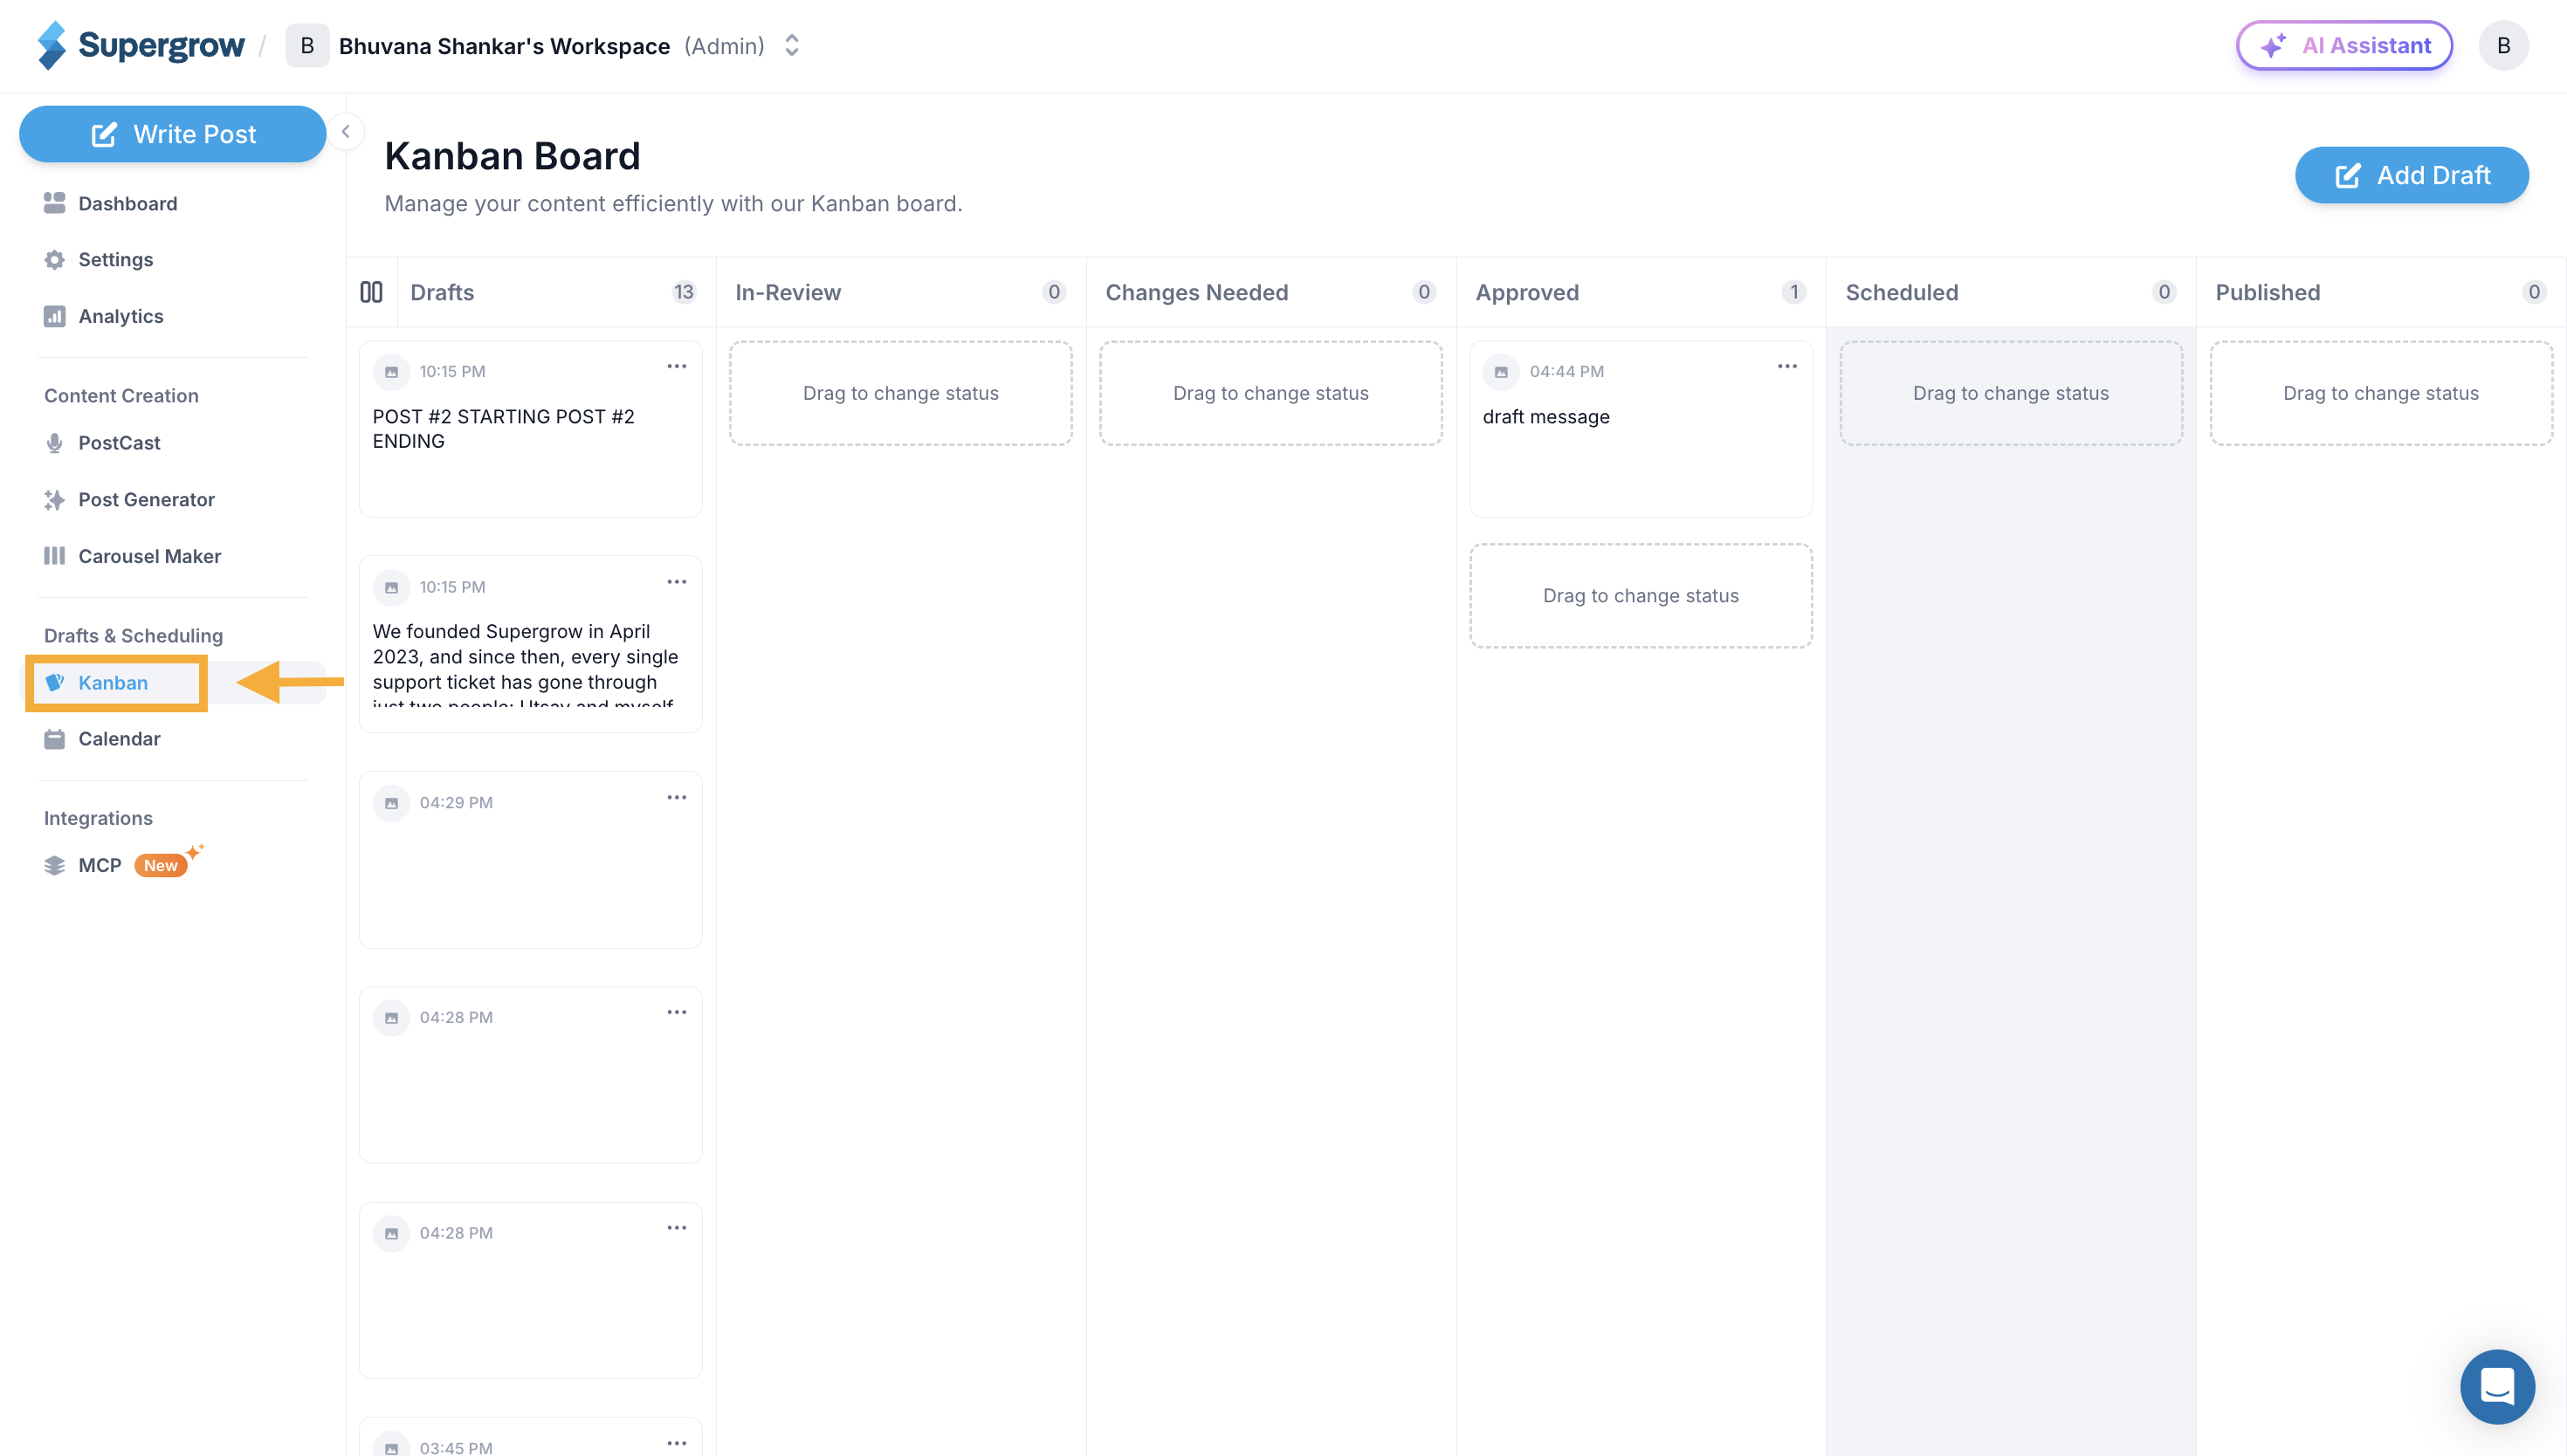Expand the workspace switcher chevrons
2567x1456 pixels.
click(791, 46)
